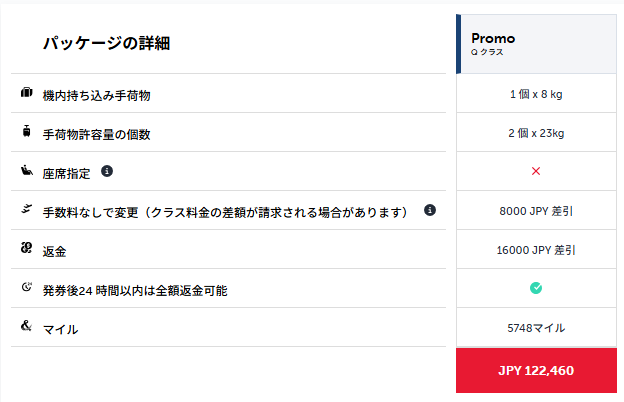Click the 1 個 x 8 kg carry-on cell

[536, 94]
